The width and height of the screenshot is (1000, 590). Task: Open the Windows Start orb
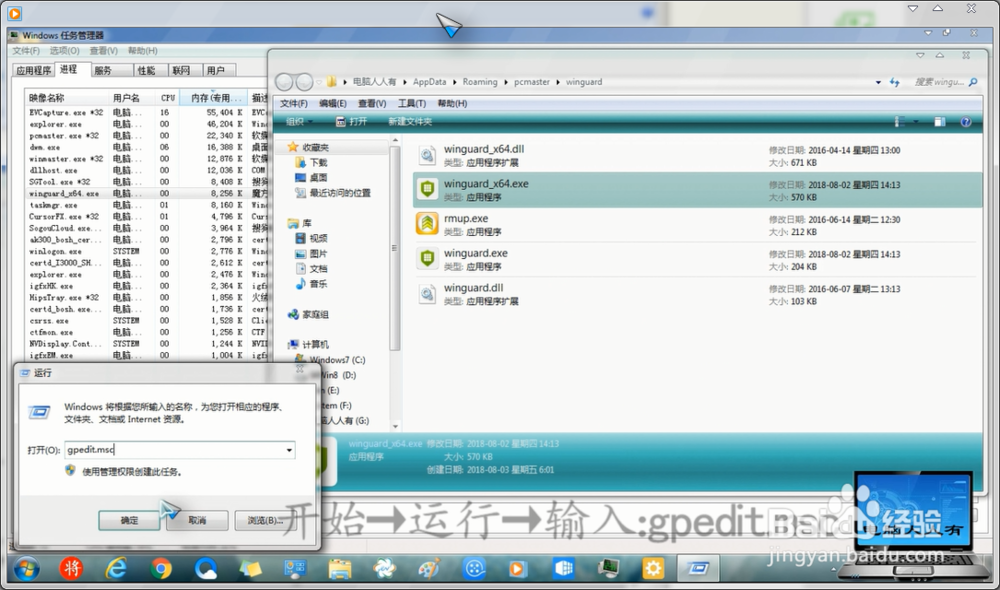(x=26, y=568)
